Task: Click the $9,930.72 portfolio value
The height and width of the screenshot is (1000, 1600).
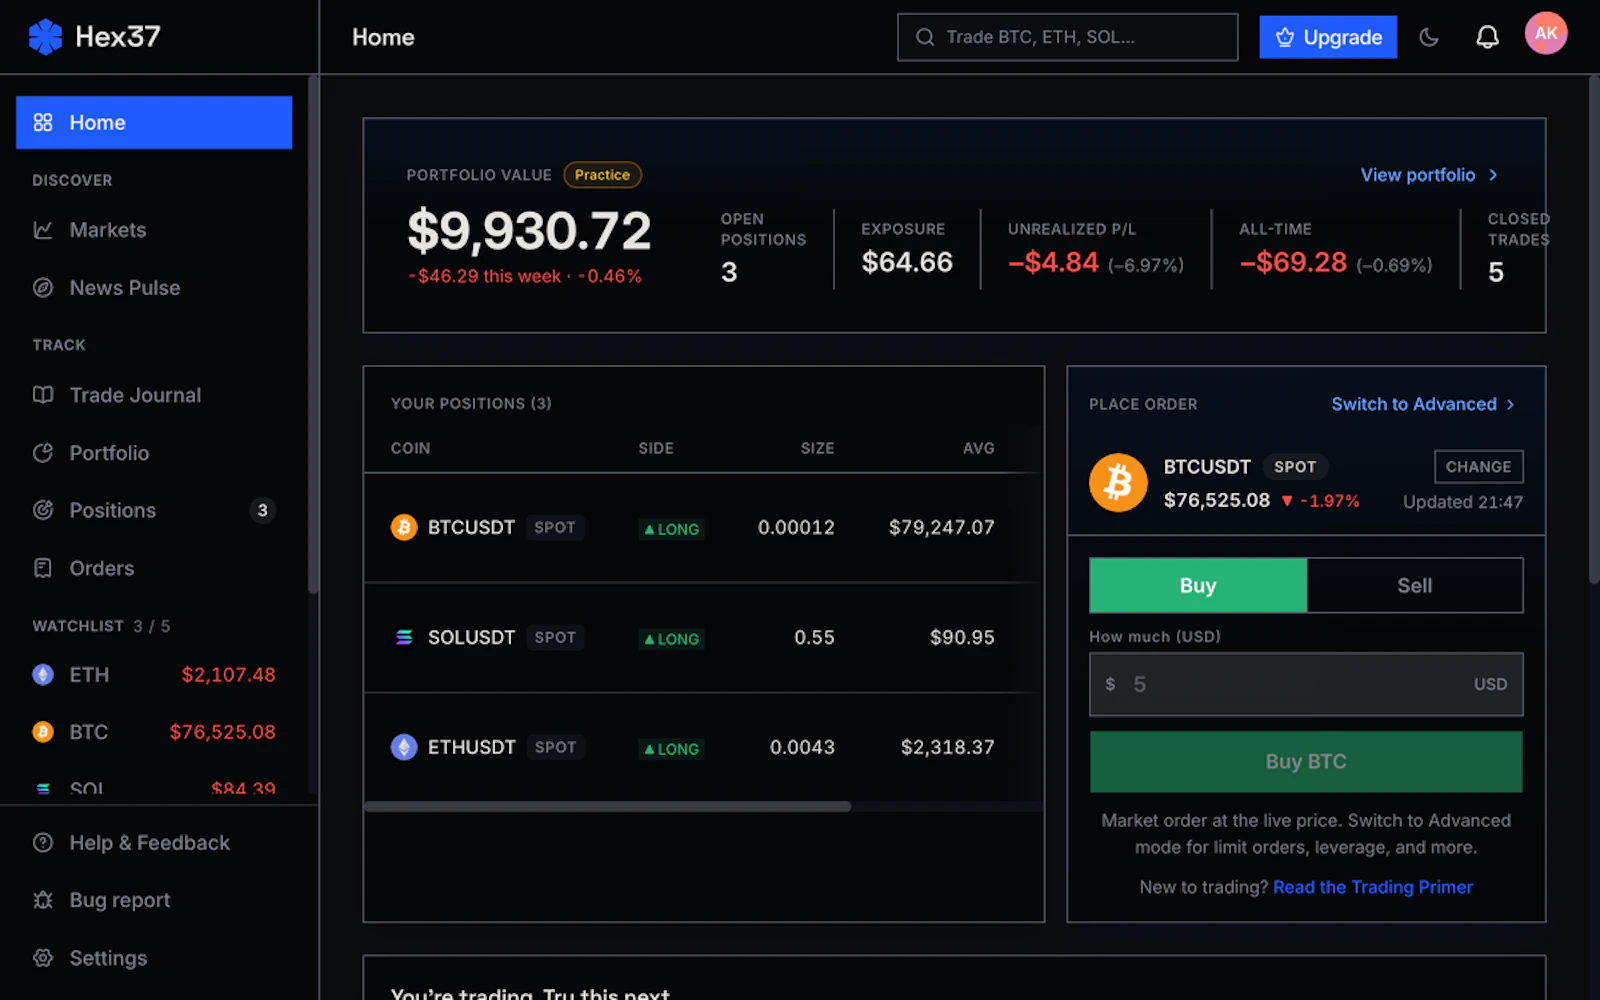Action: (529, 231)
